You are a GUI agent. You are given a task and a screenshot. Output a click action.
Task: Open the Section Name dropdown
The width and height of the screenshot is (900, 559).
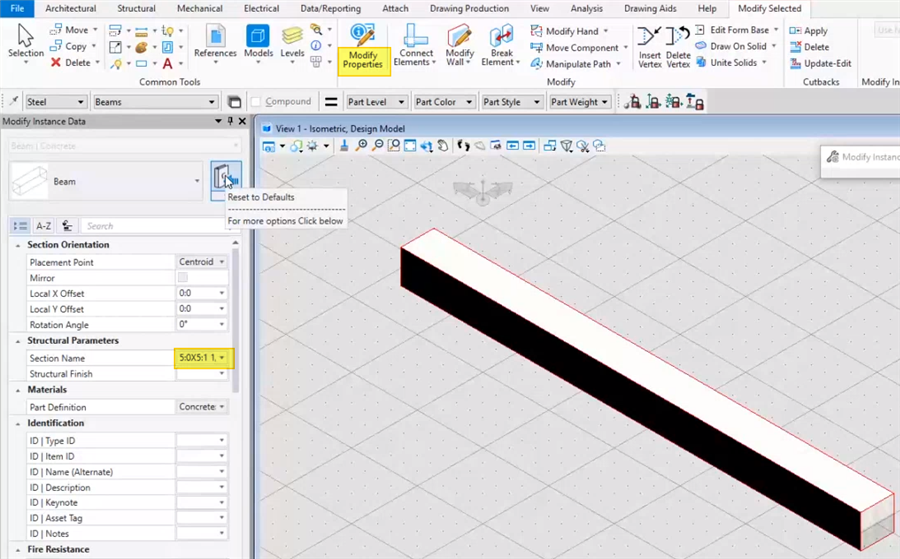click(x=221, y=358)
